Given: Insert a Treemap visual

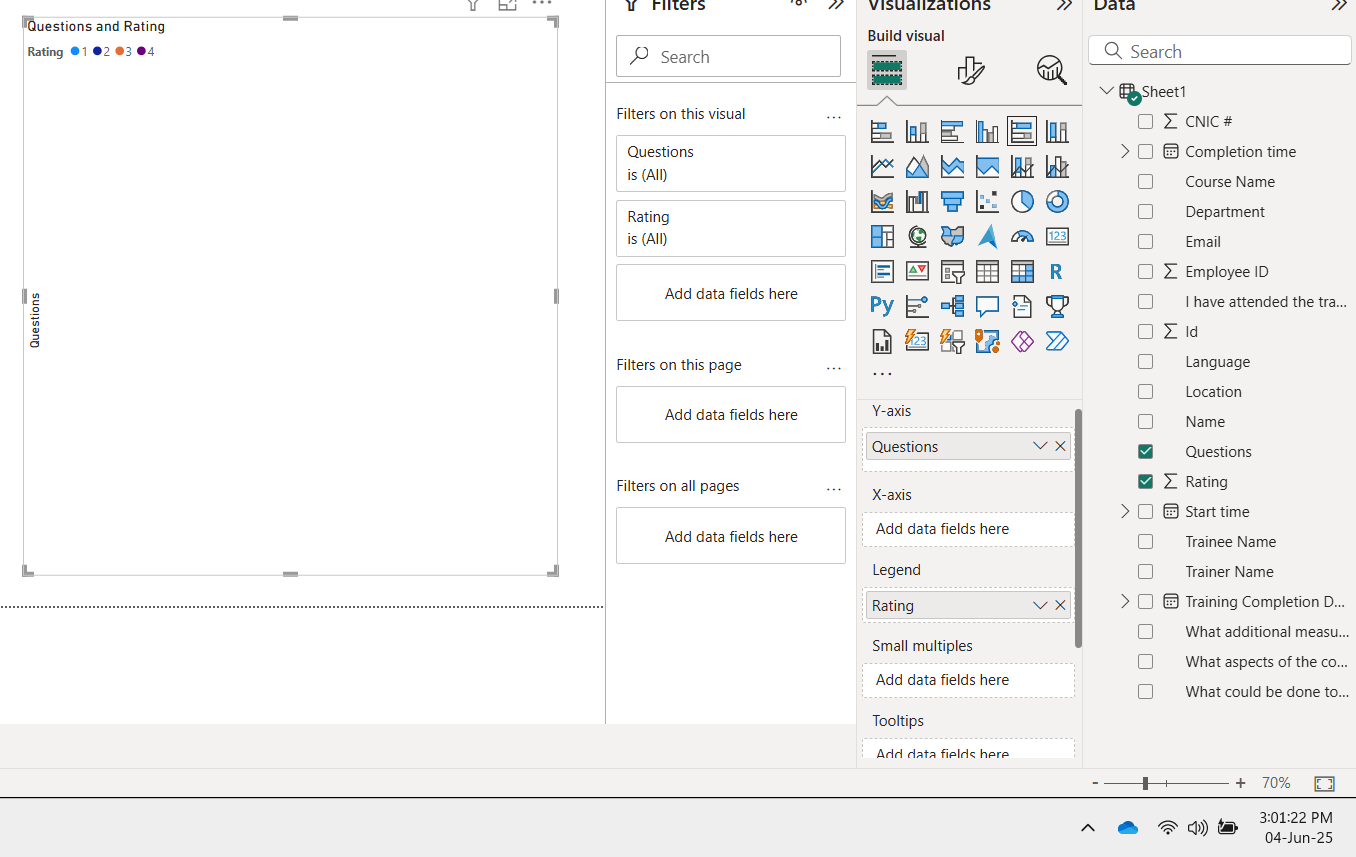Looking at the screenshot, I should pos(882,236).
